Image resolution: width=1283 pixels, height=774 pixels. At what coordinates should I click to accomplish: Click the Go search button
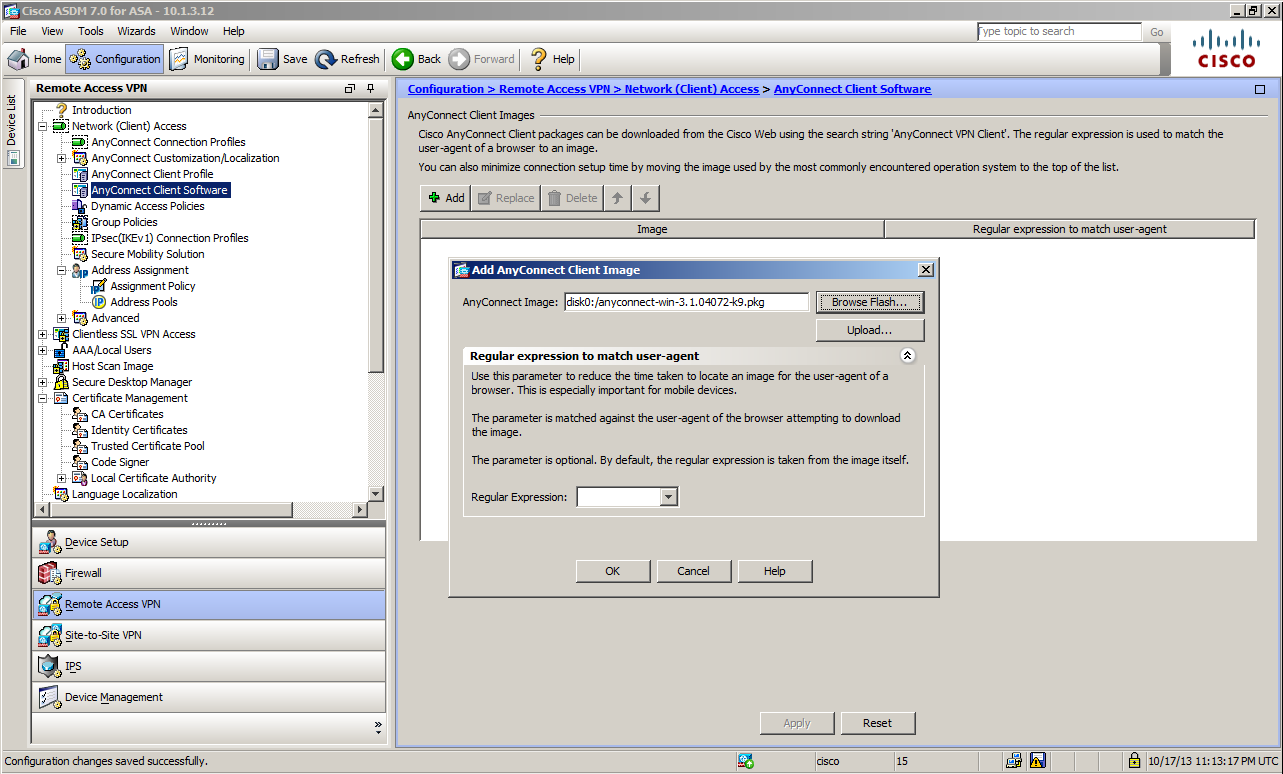click(1157, 32)
